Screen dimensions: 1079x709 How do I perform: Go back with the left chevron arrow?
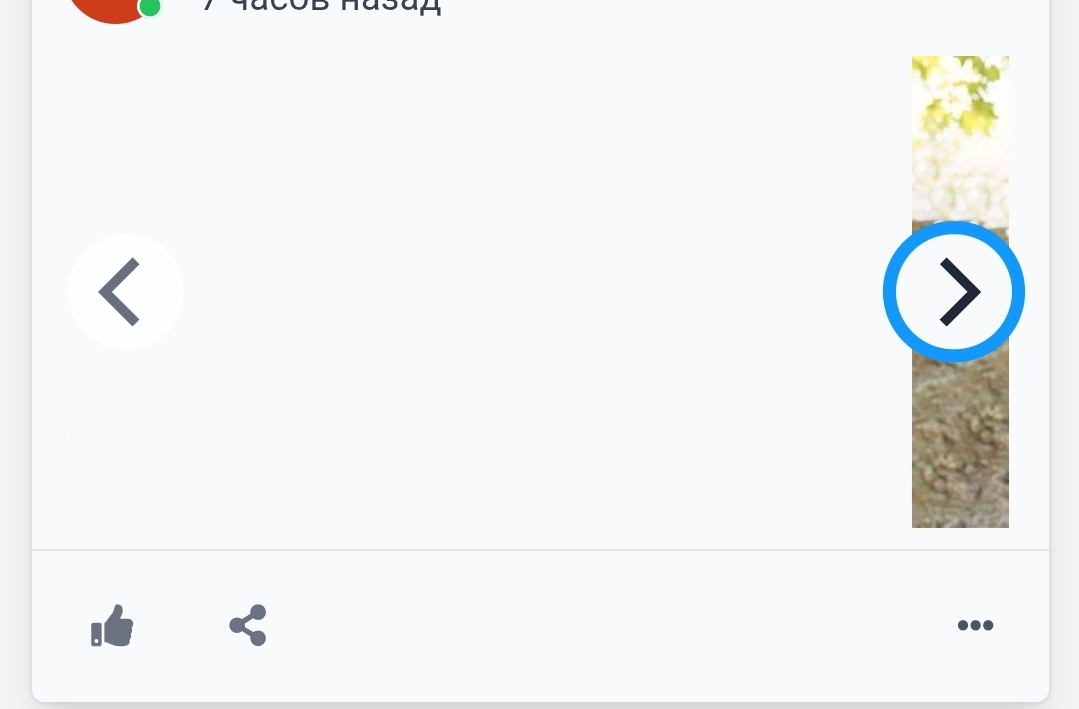pos(125,292)
